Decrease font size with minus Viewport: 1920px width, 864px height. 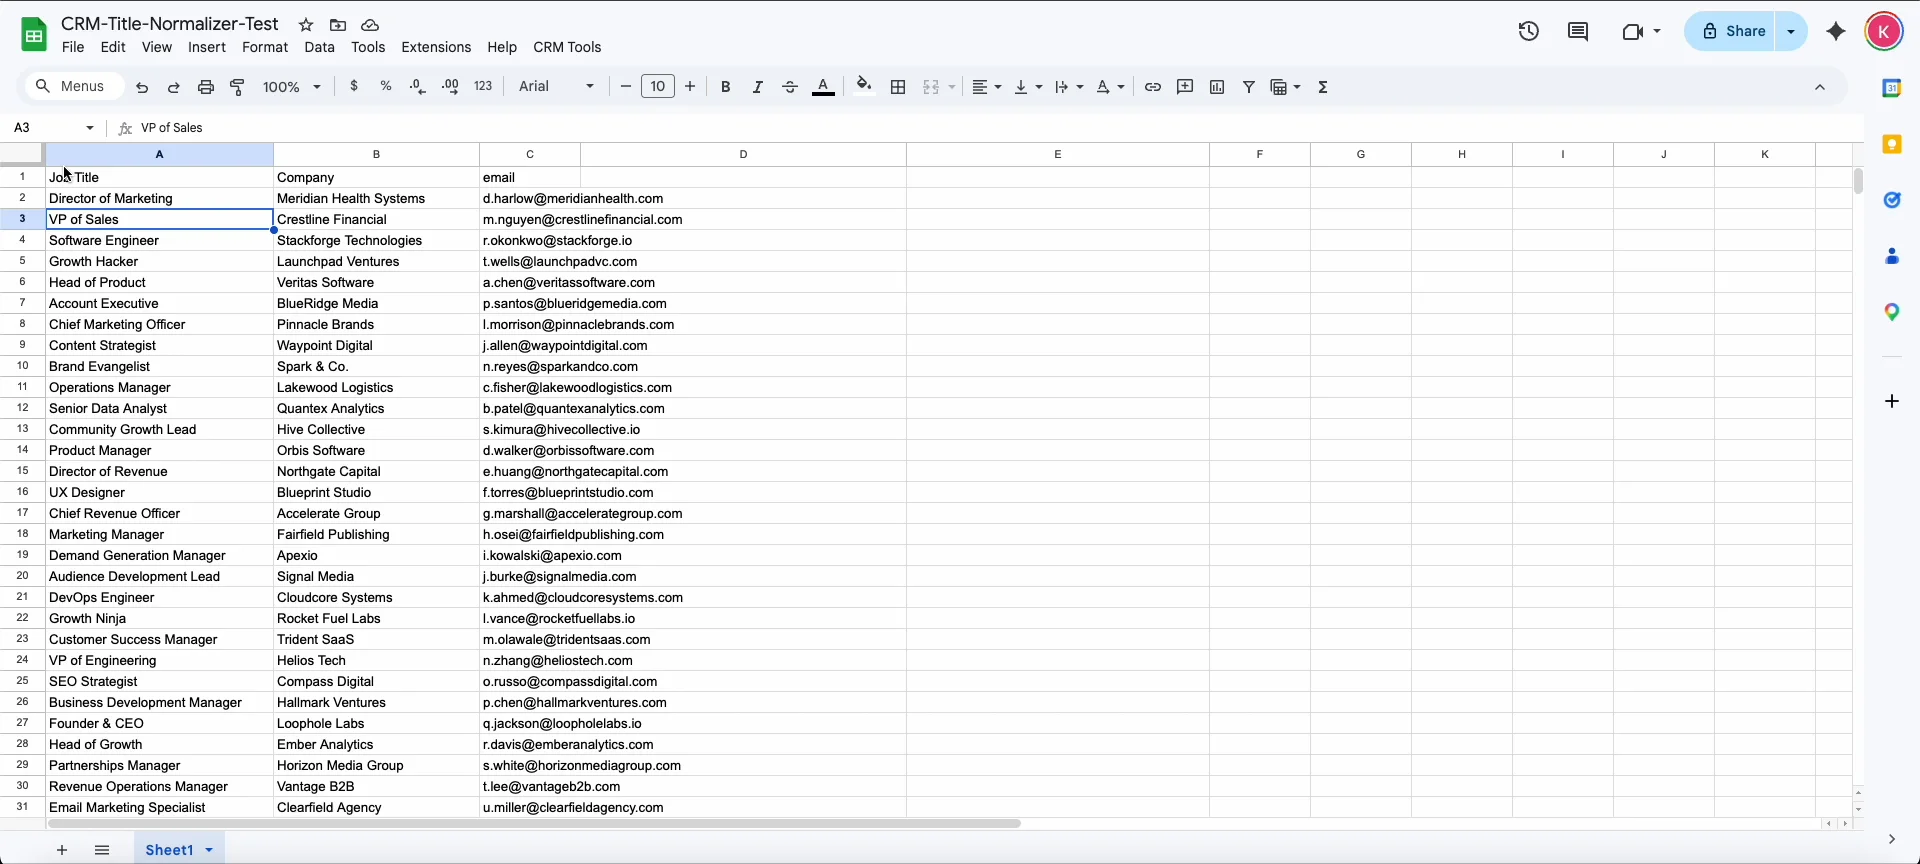(x=626, y=87)
